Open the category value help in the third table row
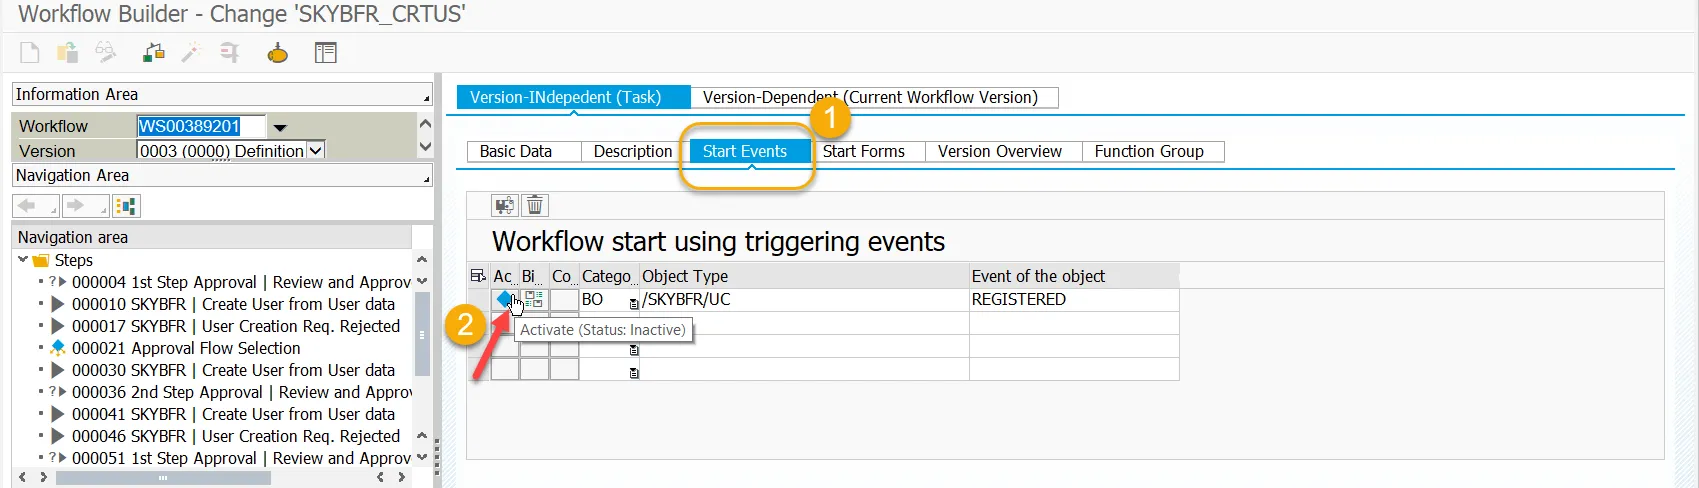The height and width of the screenshot is (488, 1699). click(x=634, y=350)
